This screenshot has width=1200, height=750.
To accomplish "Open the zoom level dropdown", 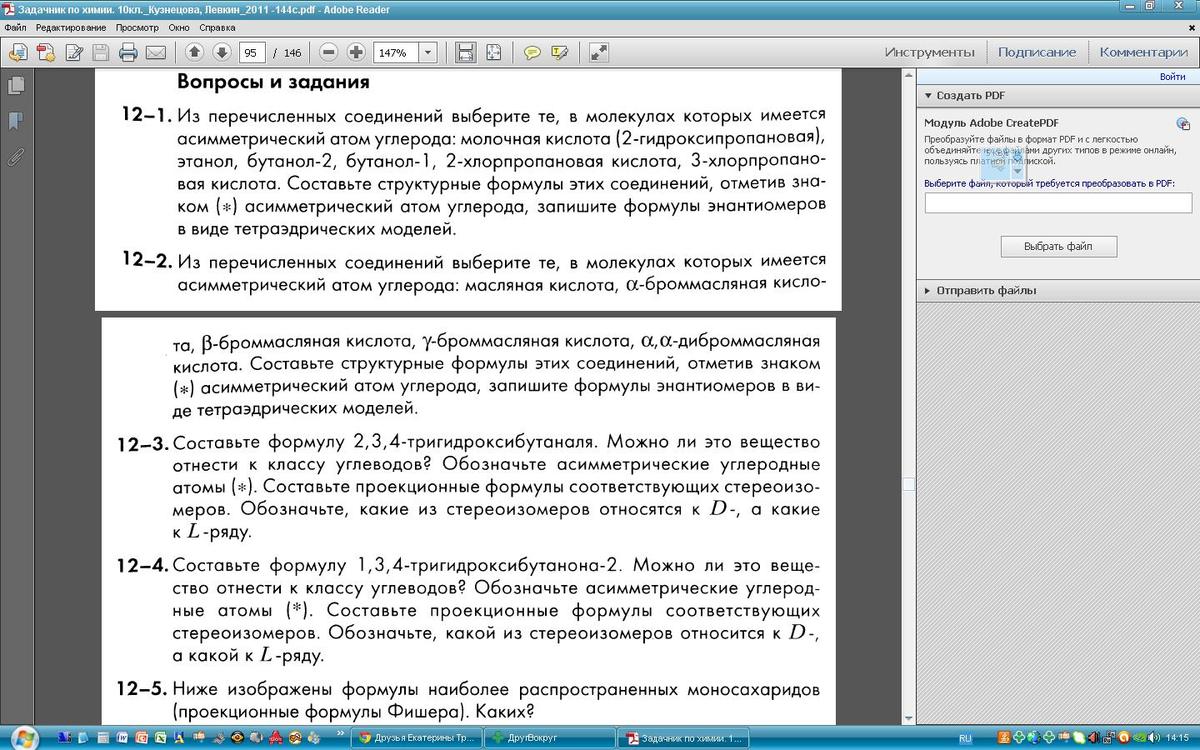I will point(428,52).
